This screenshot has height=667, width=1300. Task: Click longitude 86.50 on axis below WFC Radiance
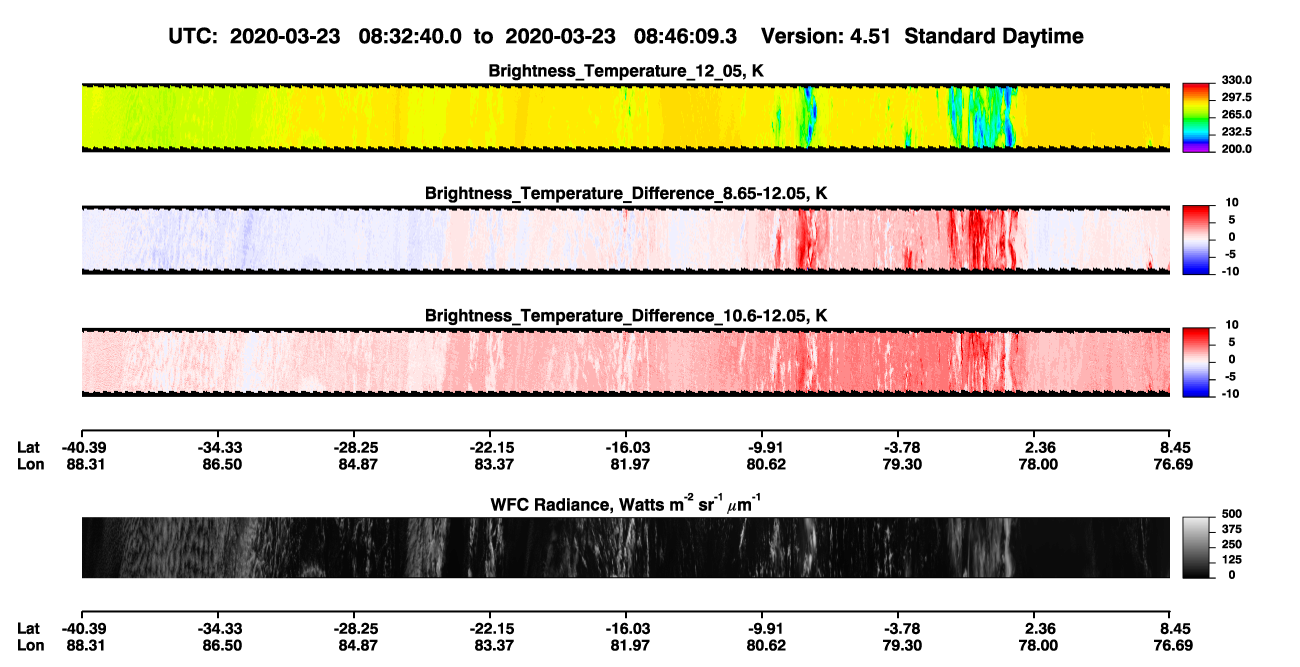click(x=220, y=644)
